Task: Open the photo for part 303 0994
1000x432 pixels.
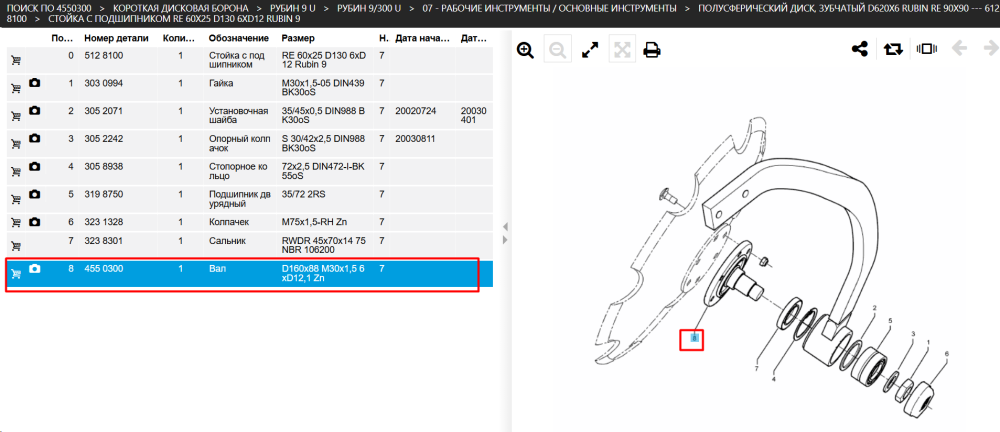Action: [x=35, y=83]
